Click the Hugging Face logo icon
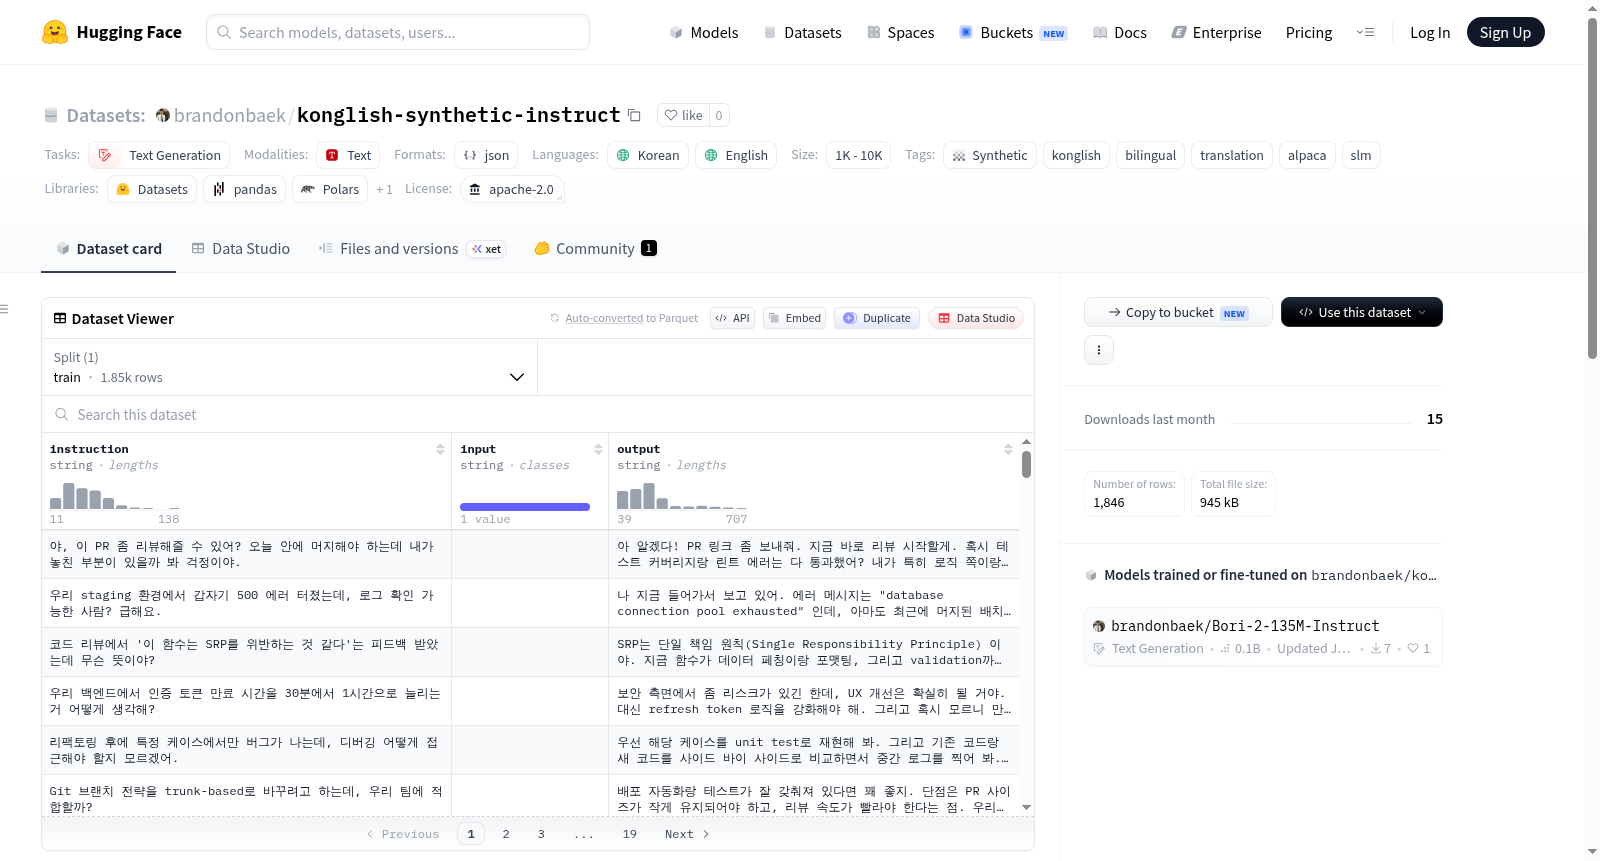 (x=55, y=32)
